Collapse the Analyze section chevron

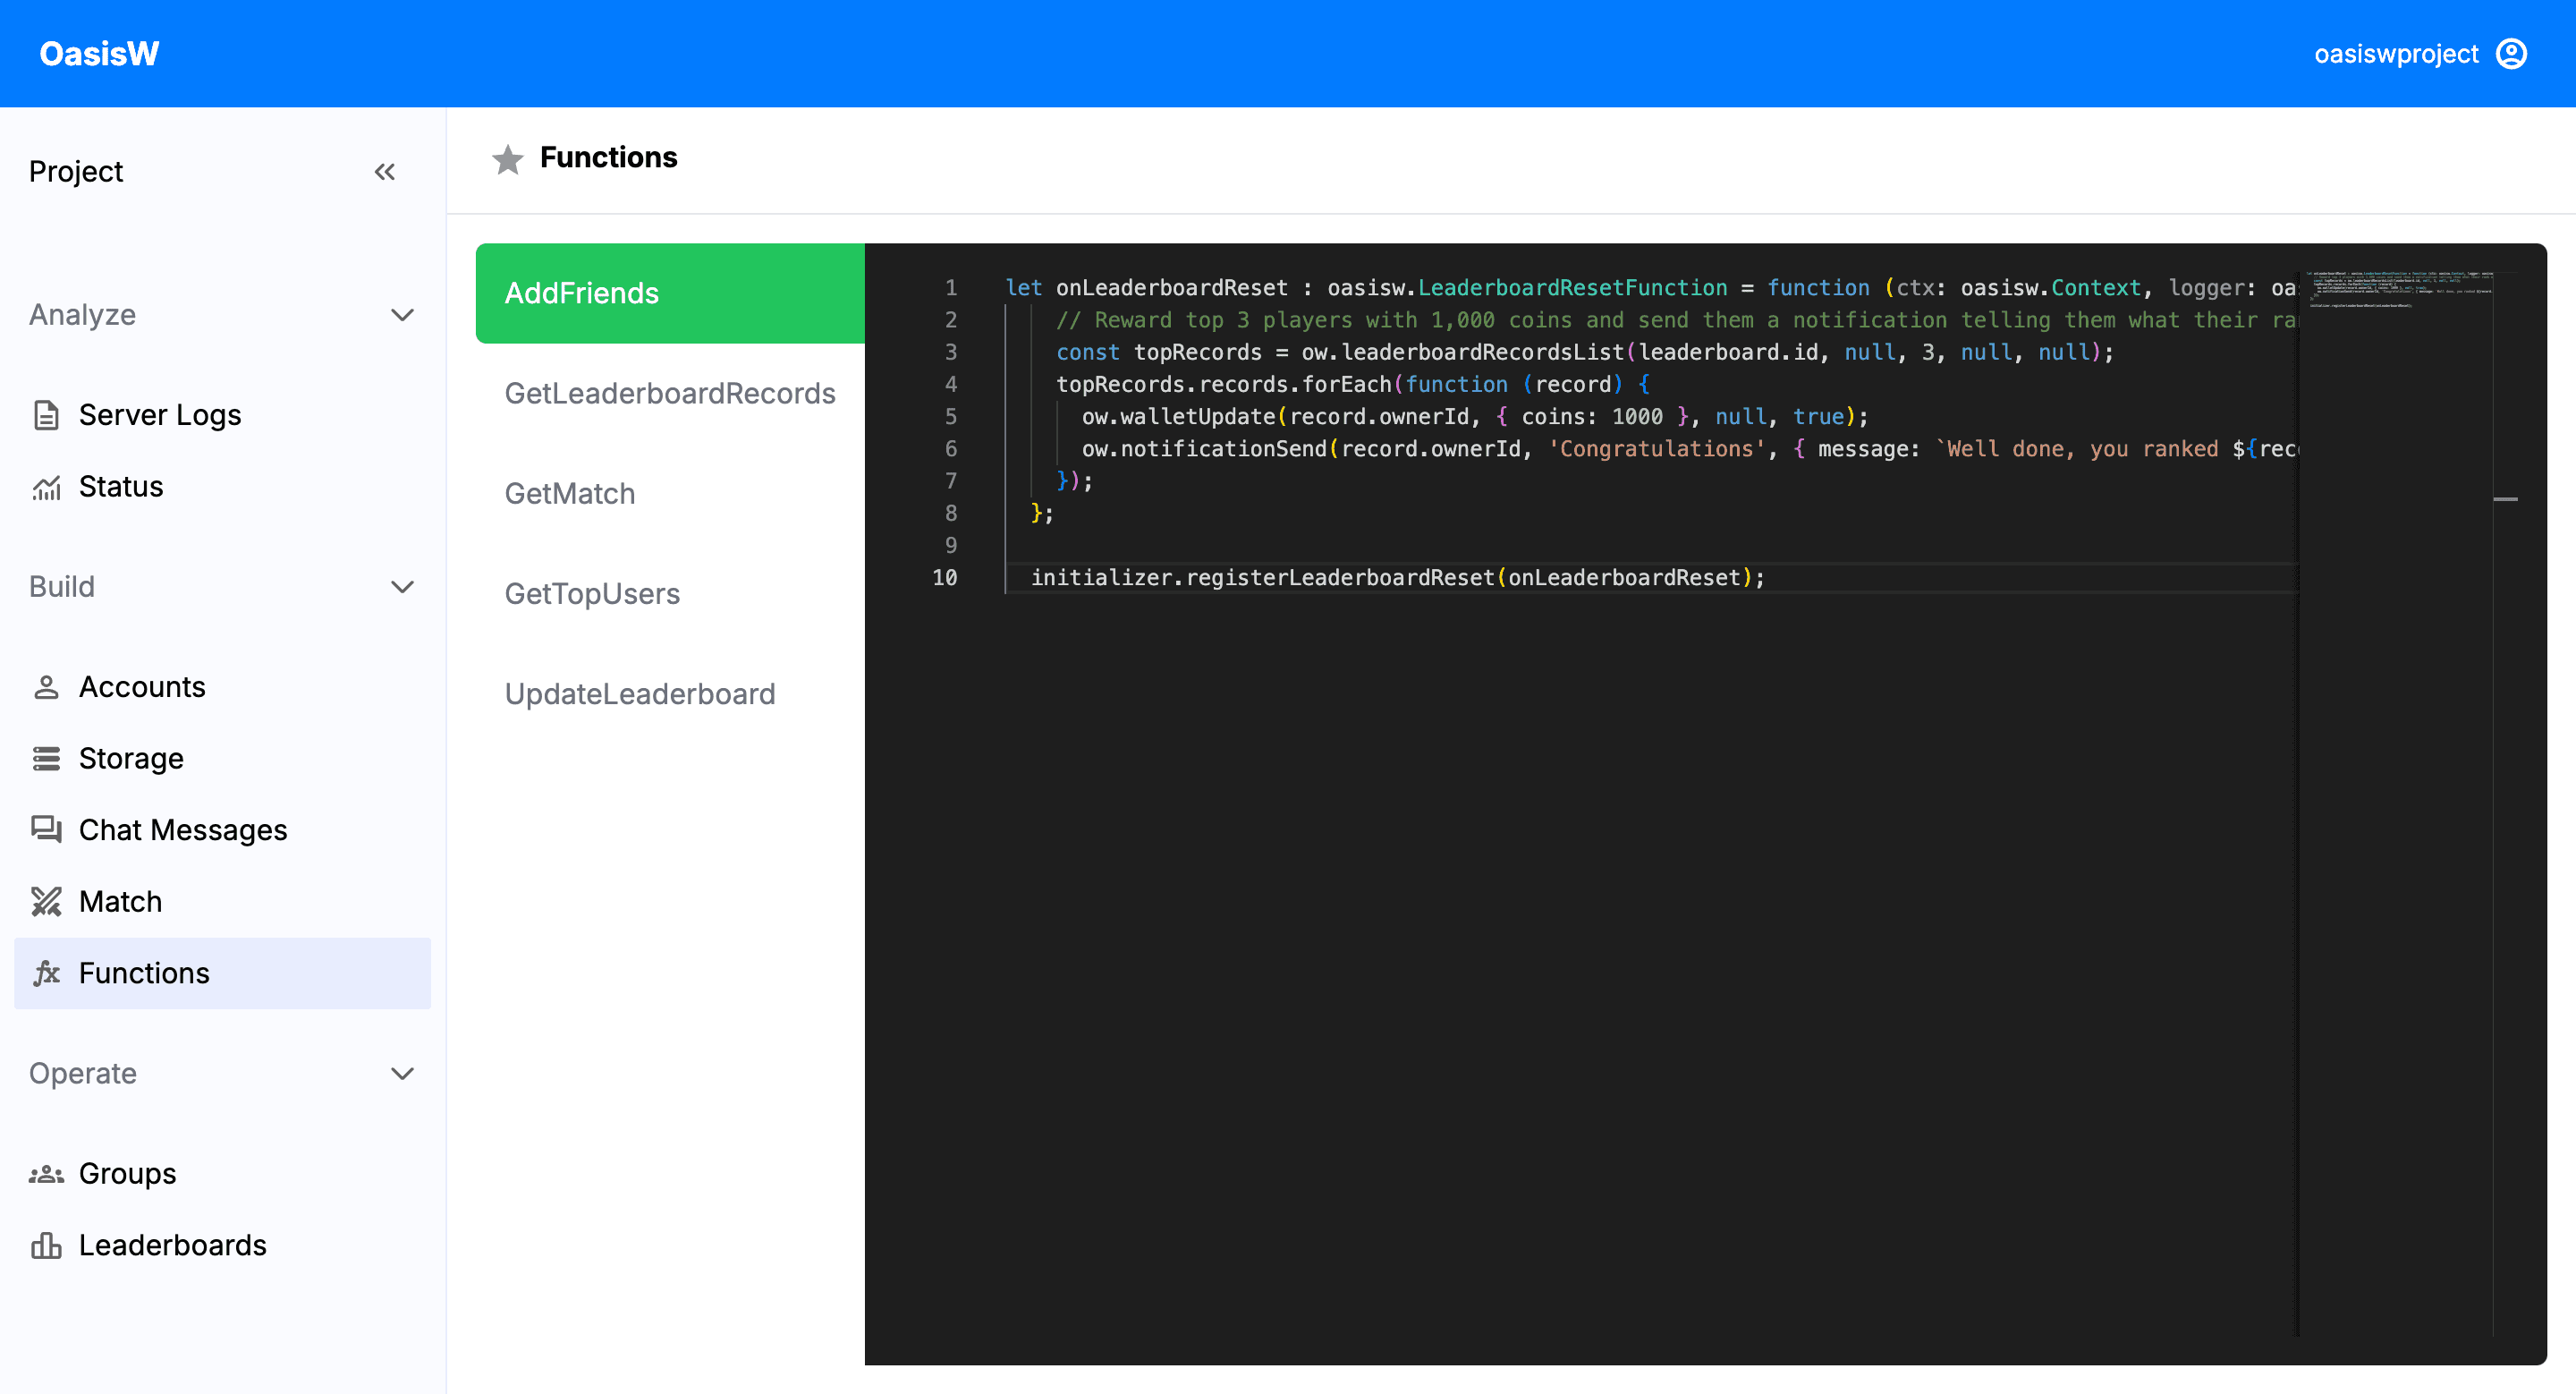click(402, 315)
